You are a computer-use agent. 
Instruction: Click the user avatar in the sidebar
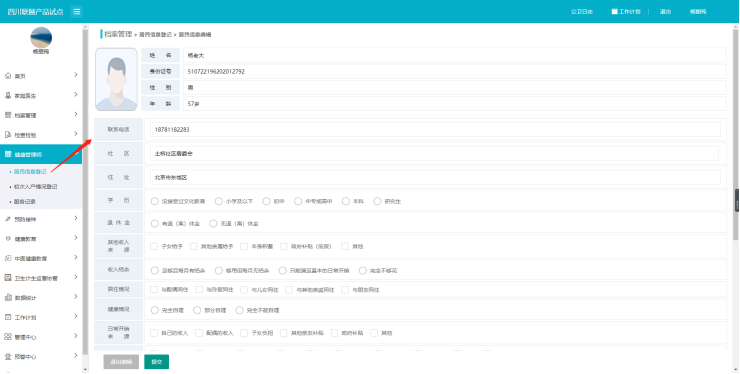pos(41,37)
